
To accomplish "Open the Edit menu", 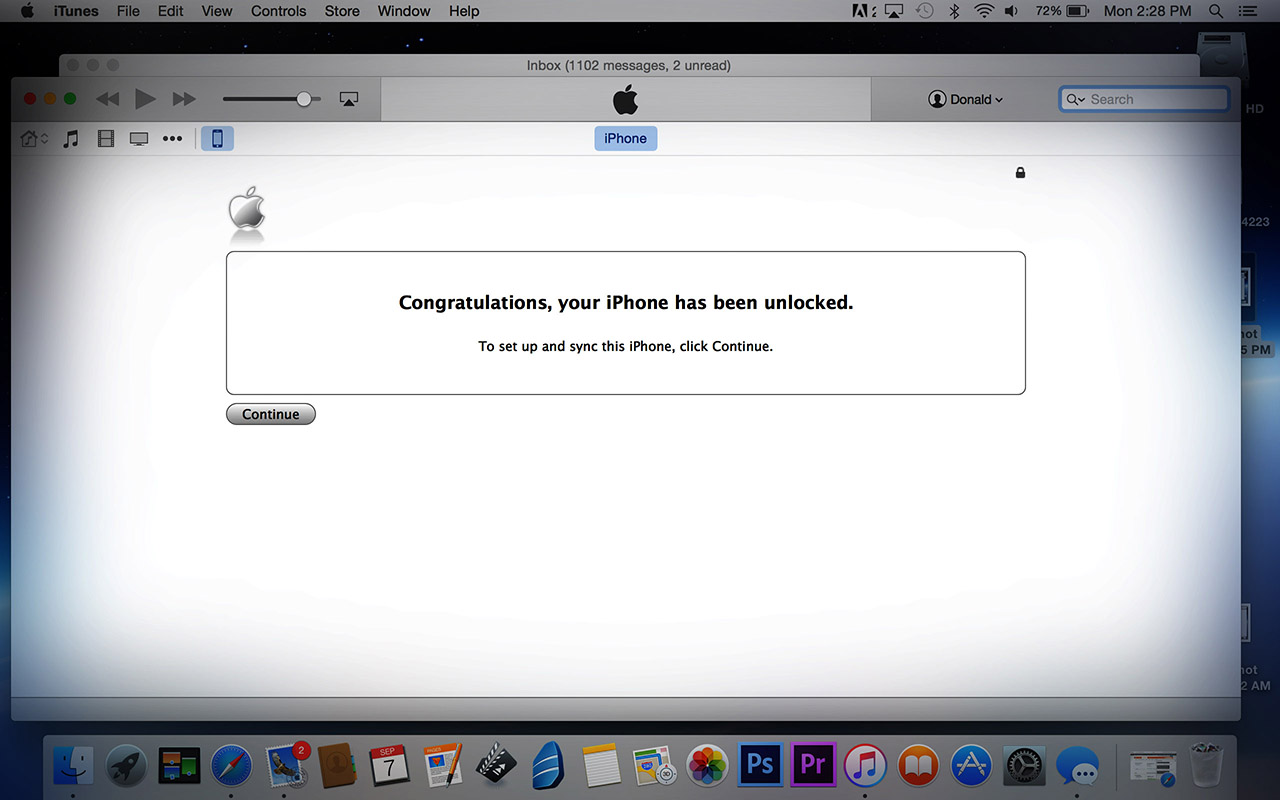I will 171,11.
